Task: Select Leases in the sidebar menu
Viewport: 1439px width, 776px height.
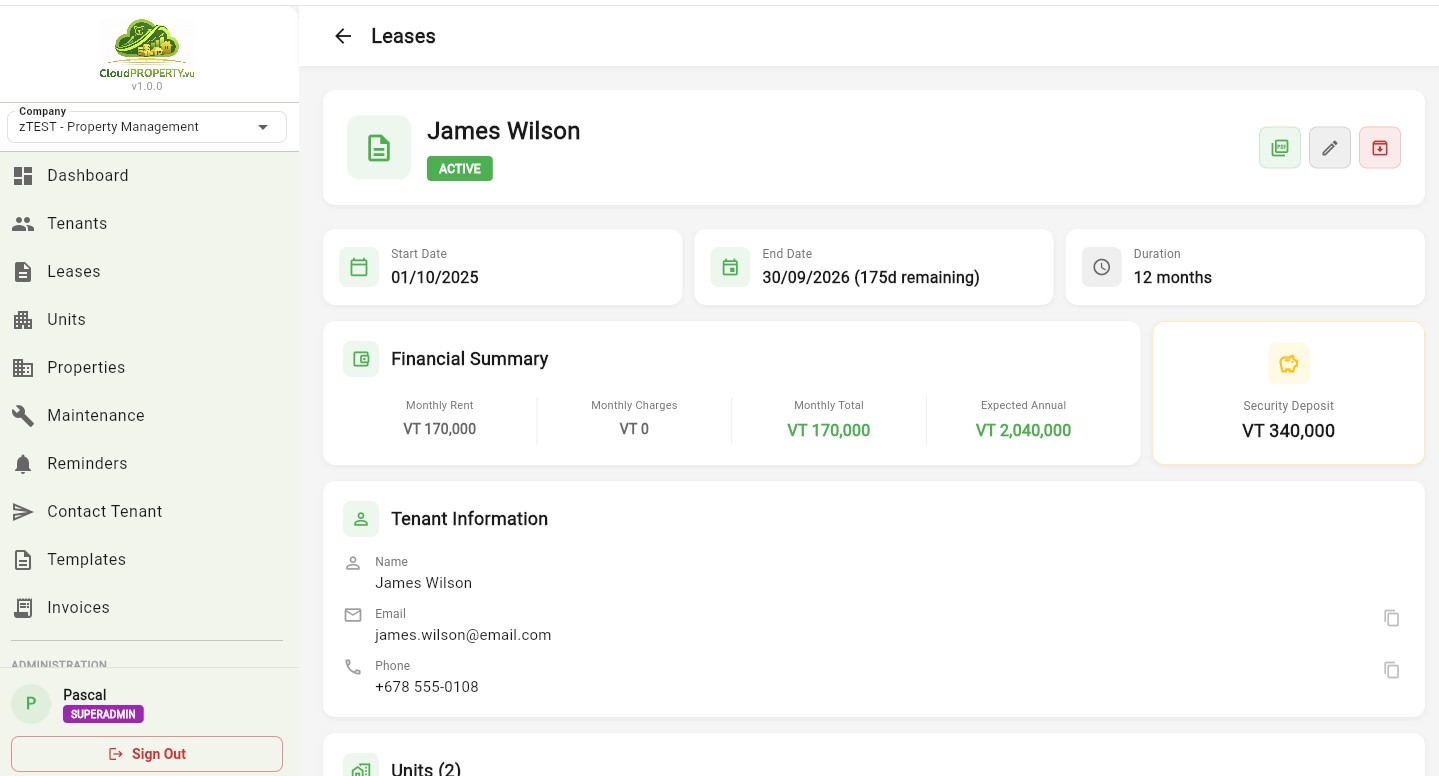Action: [x=73, y=271]
